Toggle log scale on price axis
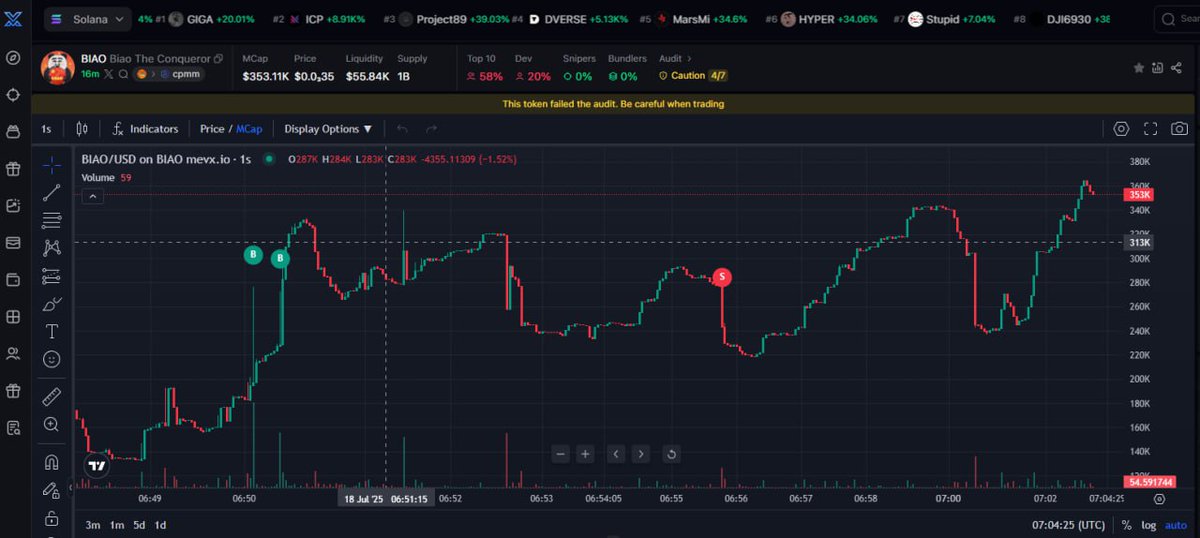The image size is (1200, 538). pyautogui.click(x=1150, y=525)
